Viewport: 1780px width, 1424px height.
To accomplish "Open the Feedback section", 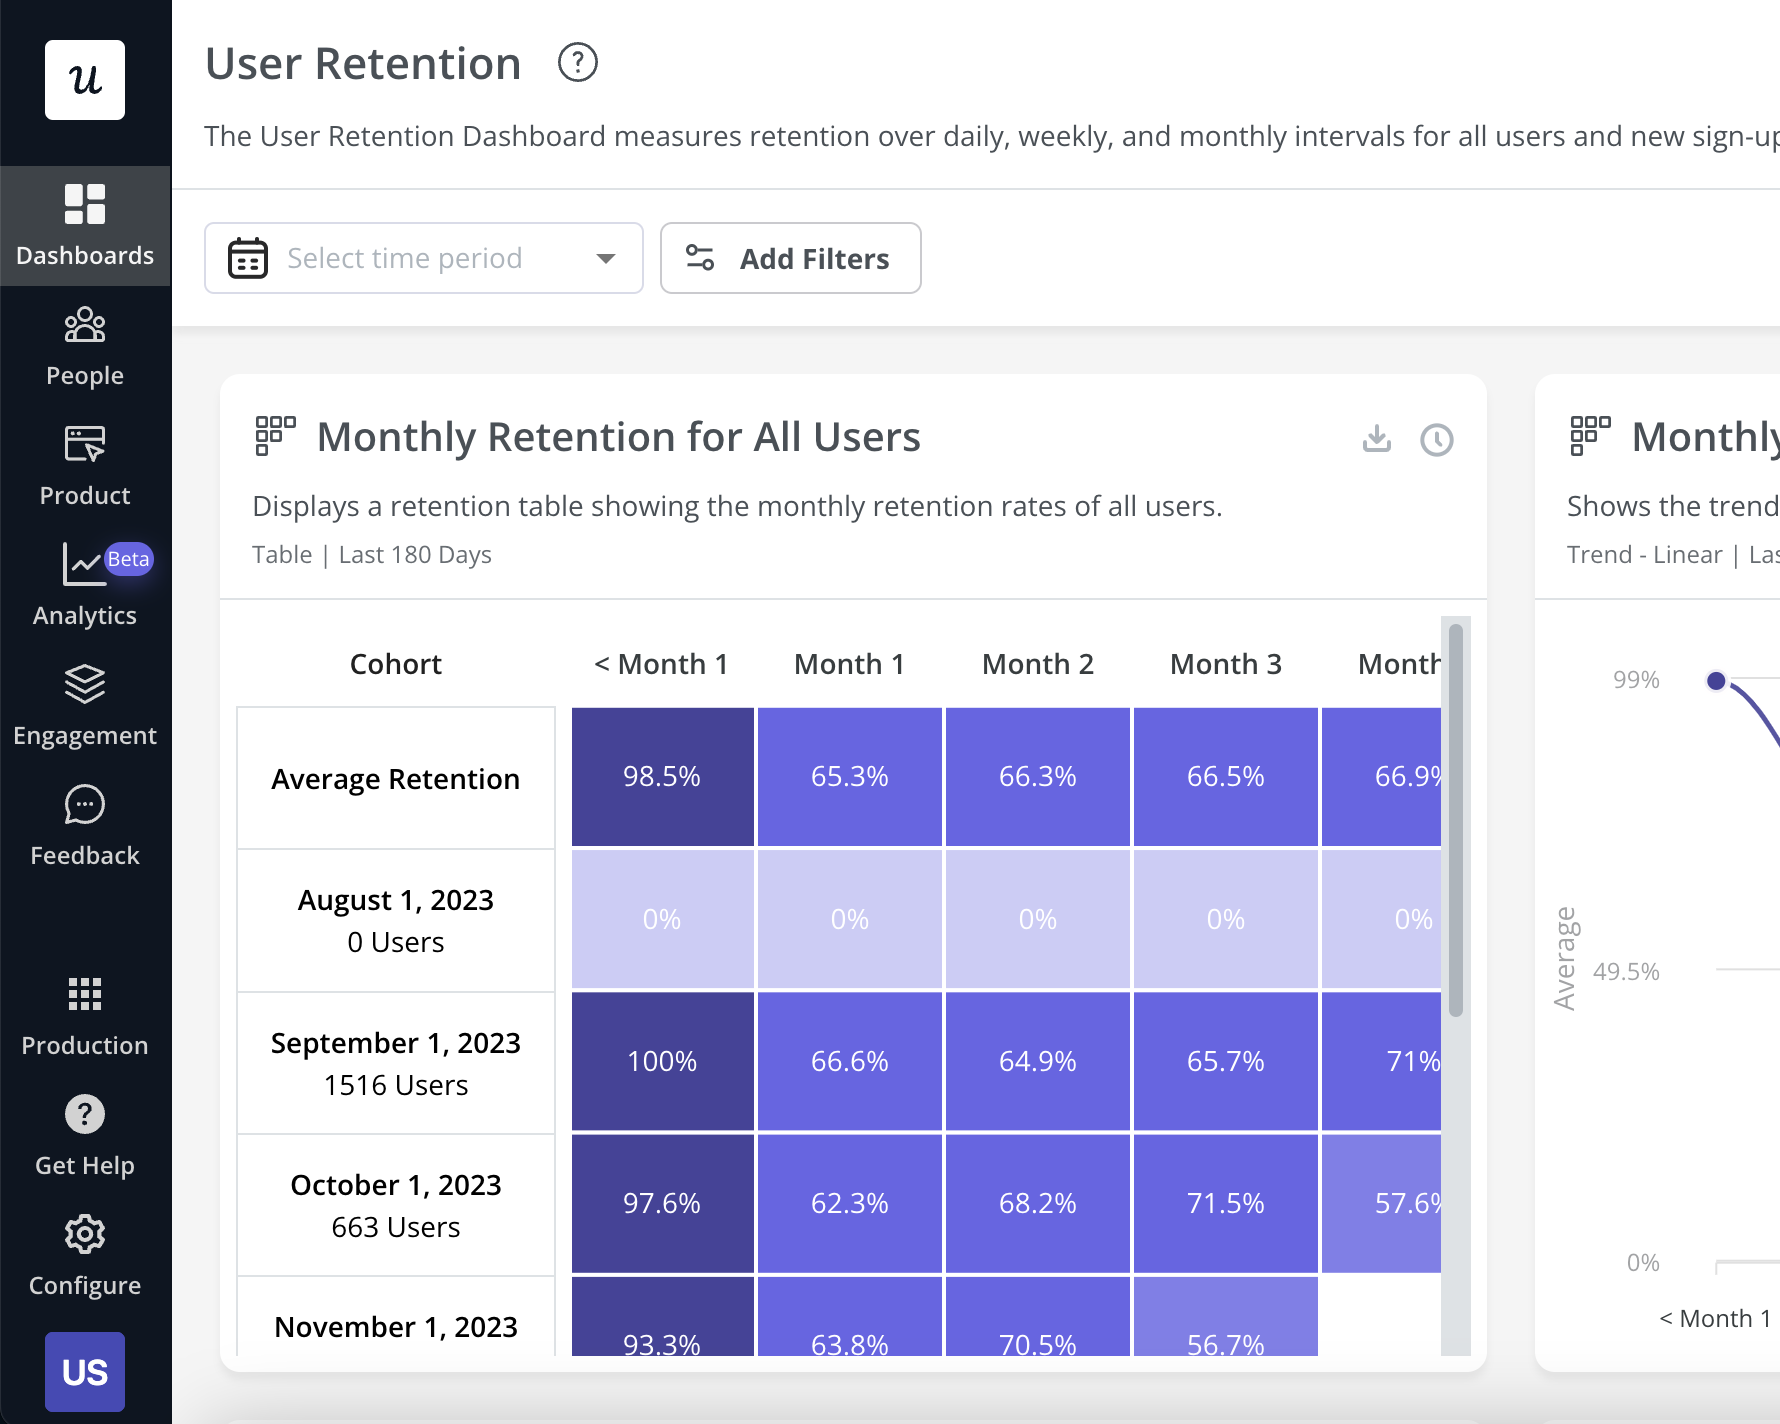I will (x=85, y=826).
